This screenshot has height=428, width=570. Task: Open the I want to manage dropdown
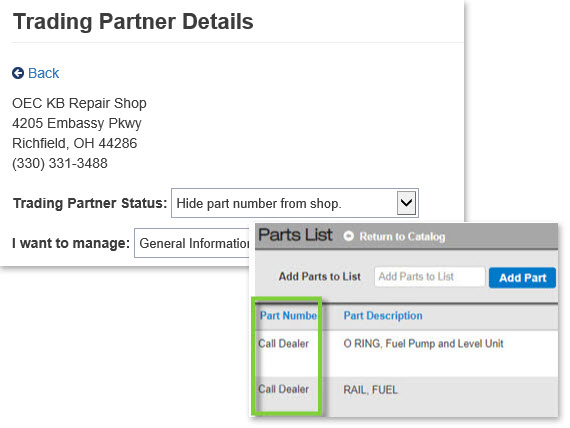point(193,243)
